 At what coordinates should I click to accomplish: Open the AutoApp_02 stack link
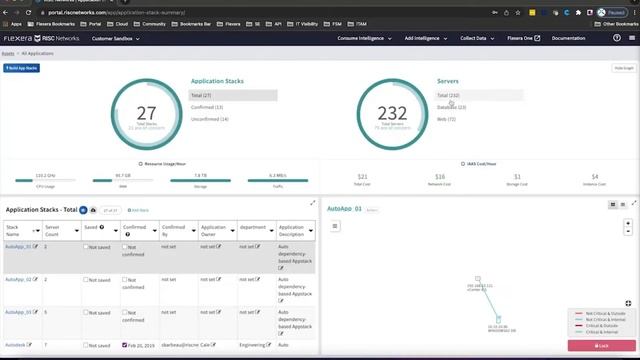point(18,280)
